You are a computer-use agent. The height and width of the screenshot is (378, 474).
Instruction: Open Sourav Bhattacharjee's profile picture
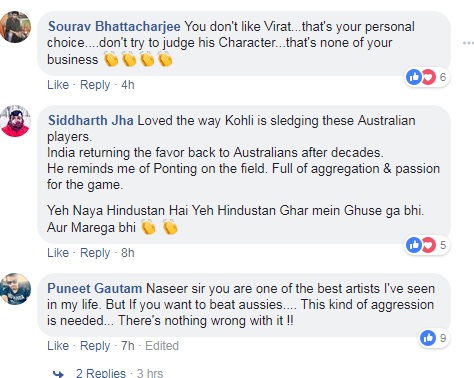coord(15,27)
